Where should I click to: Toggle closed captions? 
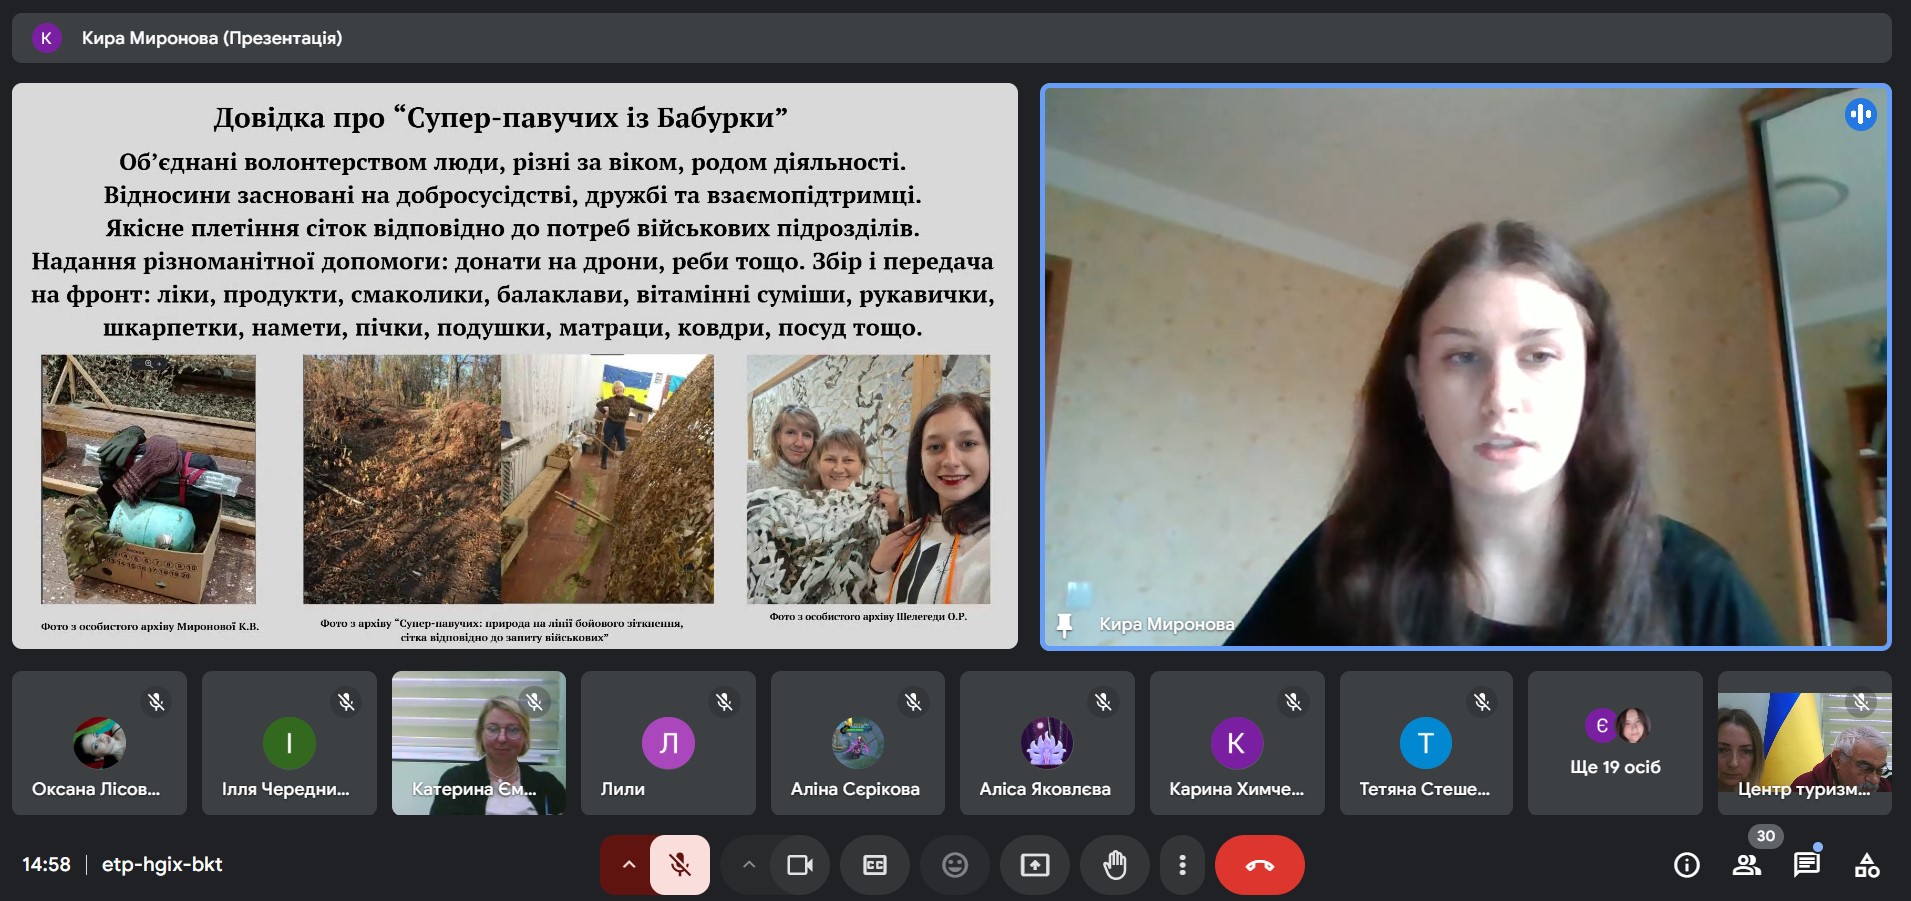point(874,865)
